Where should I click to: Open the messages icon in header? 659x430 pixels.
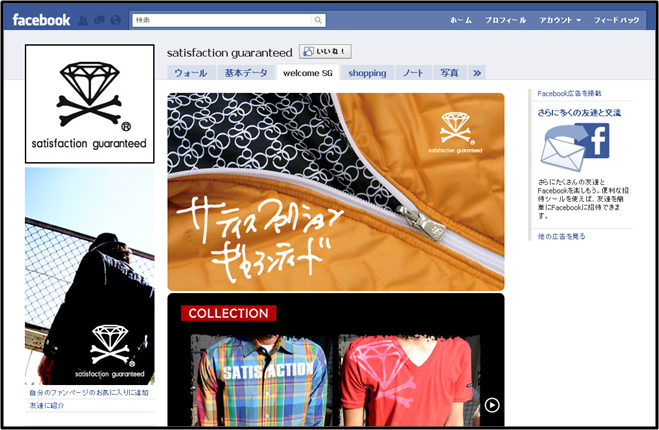point(100,20)
